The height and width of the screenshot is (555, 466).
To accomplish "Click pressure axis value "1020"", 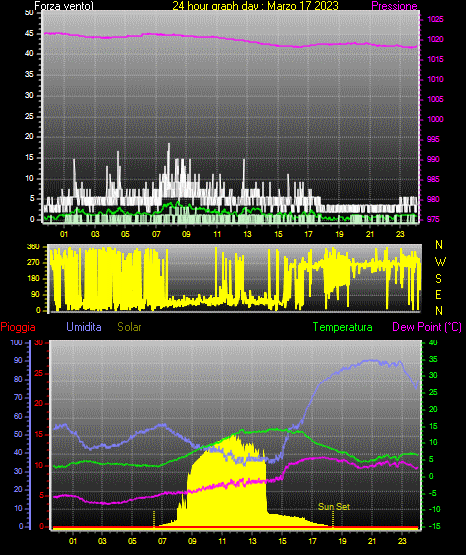I will [x=435, y=39].
